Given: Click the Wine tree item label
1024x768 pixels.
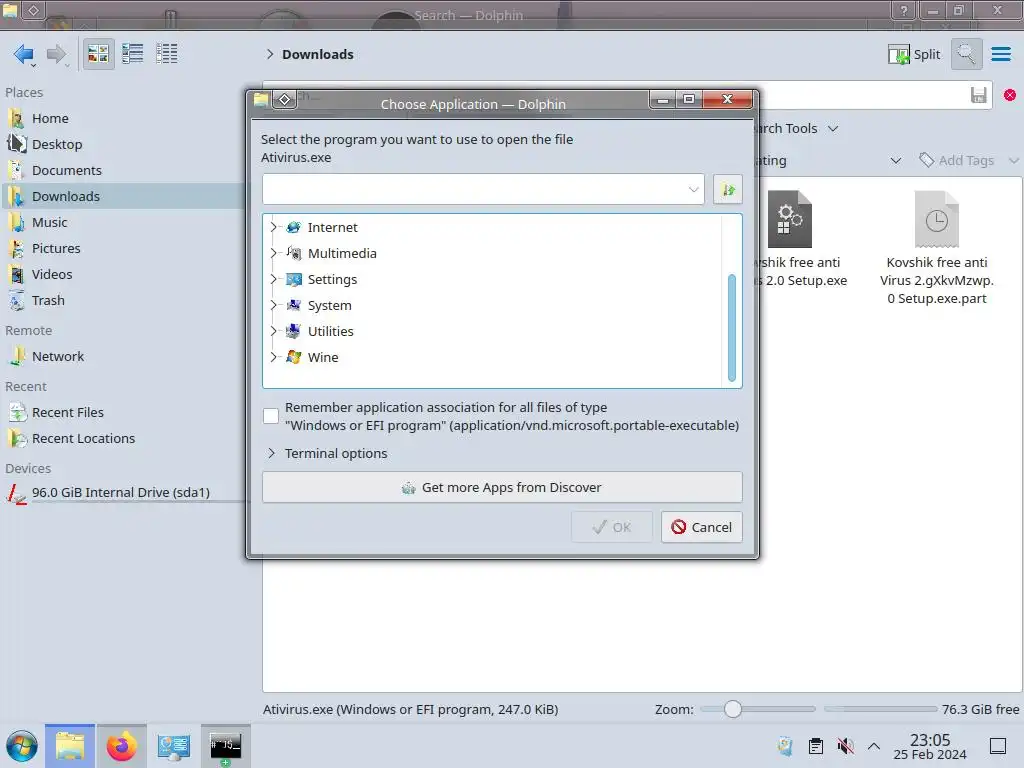Looking at the screenshot, I should tap(323, 357).
